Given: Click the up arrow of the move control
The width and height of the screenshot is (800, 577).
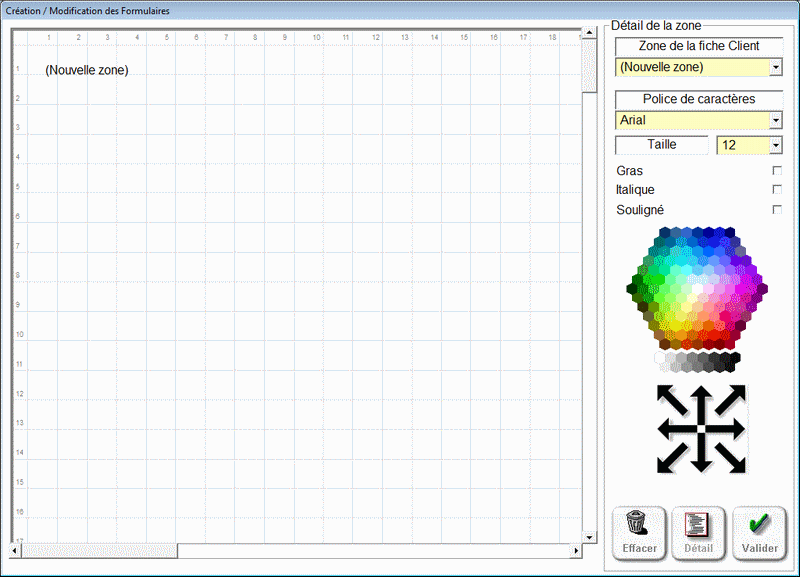Looking at the screenshot, I should coord(701,403).
